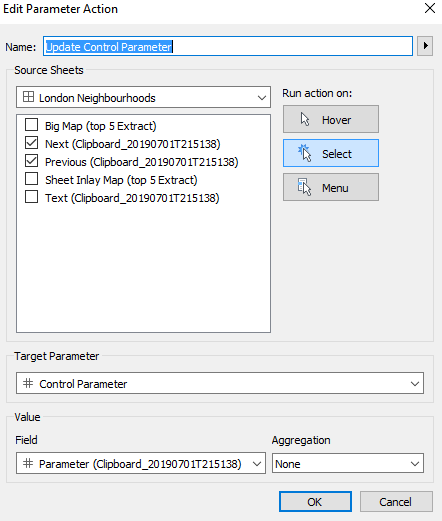Click the Hover cursor icon
442x521 pixels.
pyautogui.click(x=305, y=119)
